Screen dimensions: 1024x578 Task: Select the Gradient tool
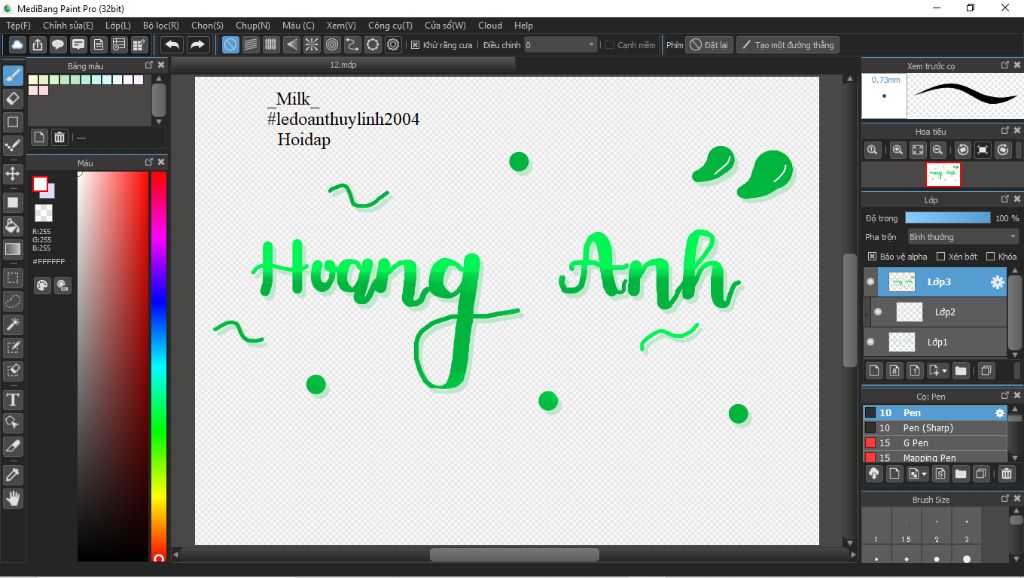13,249
